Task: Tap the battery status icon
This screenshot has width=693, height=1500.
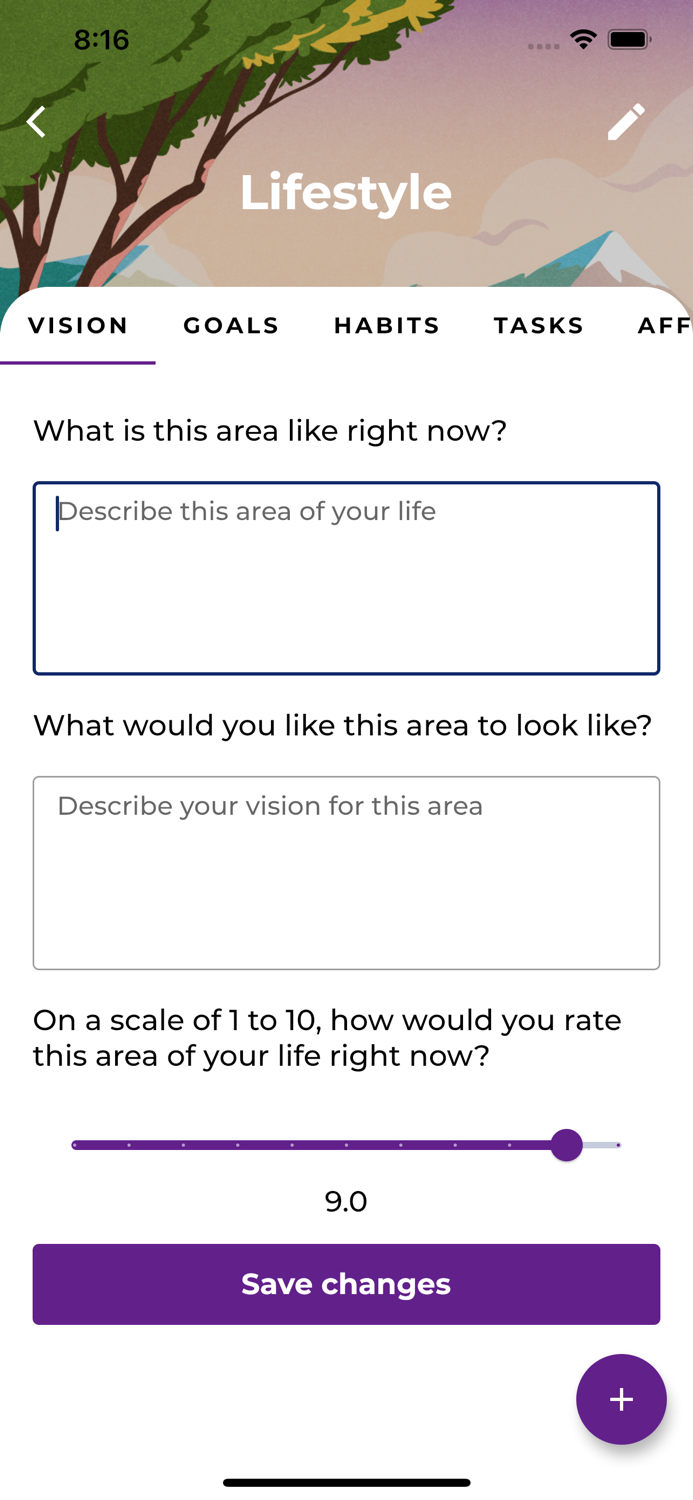Action: click(630, 40)
